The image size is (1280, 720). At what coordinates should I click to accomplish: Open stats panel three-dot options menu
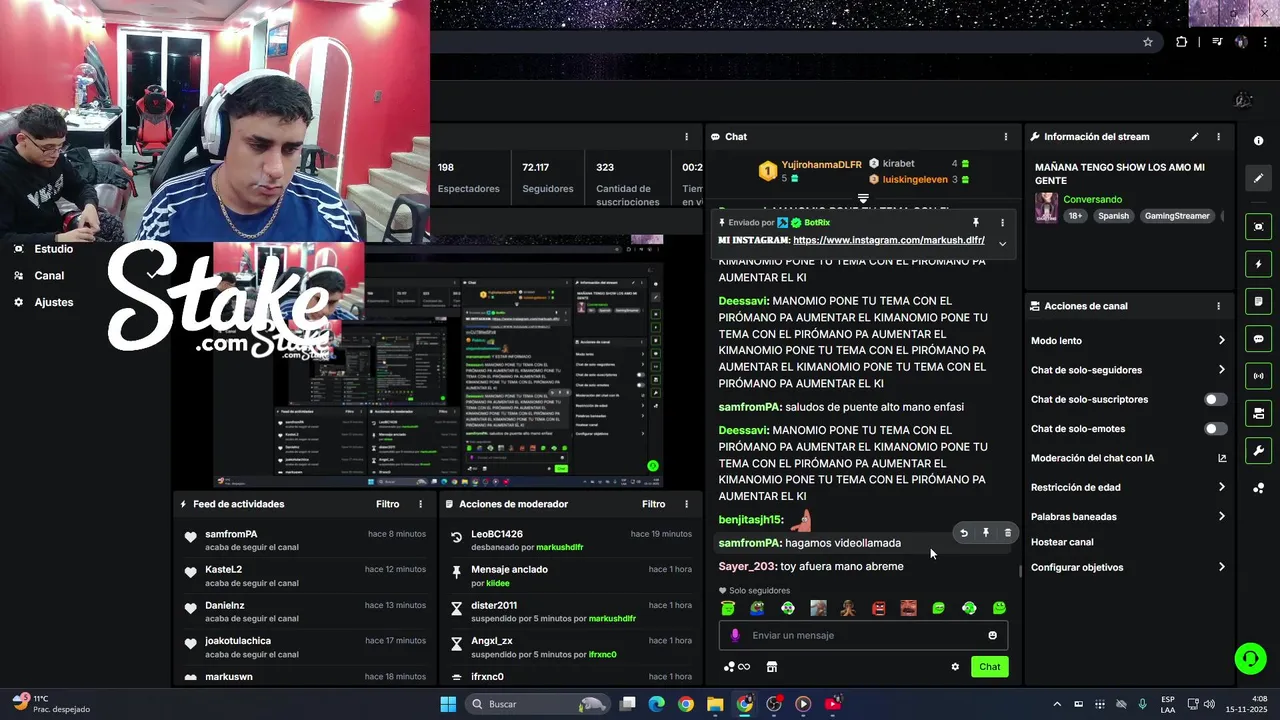[686, 137]
